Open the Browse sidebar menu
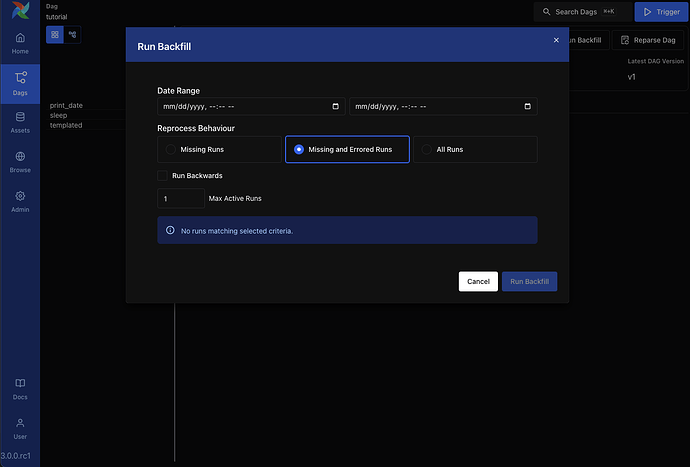This screenshot has height=467, width=690. (20, 162)
